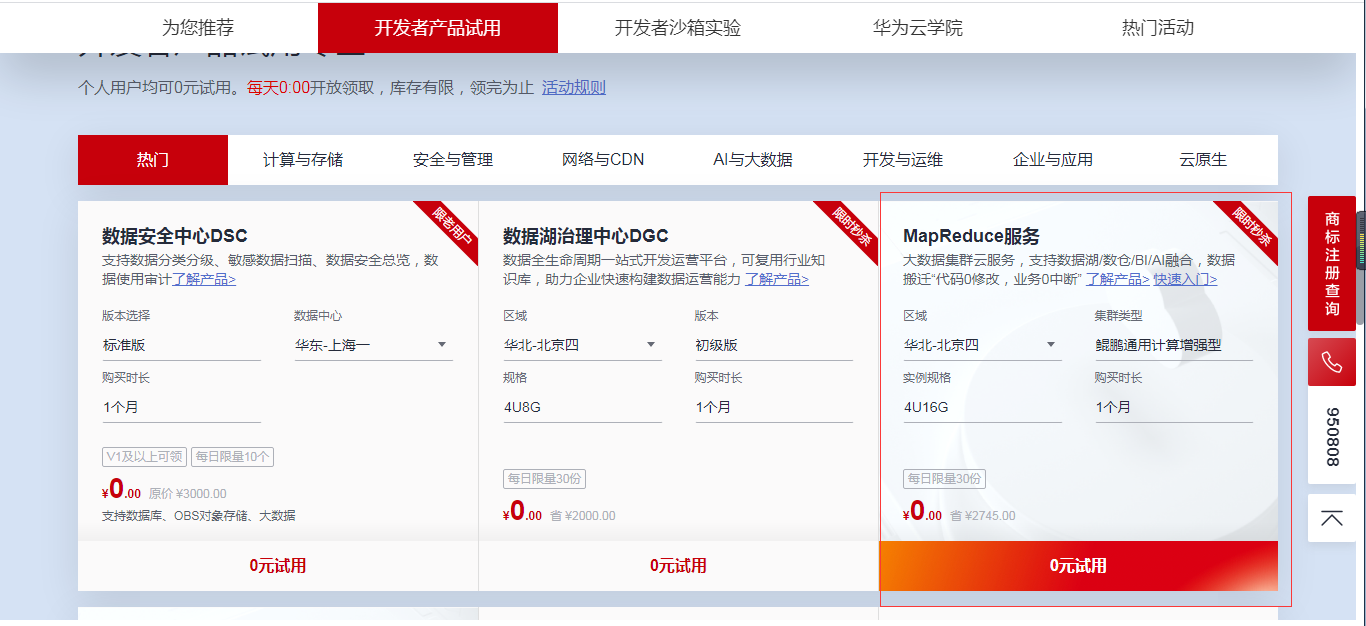This screenshot has height=626, width=1366.
Task: Click 0元试用 button for MapReduce服务
Action: point(1079,566)
